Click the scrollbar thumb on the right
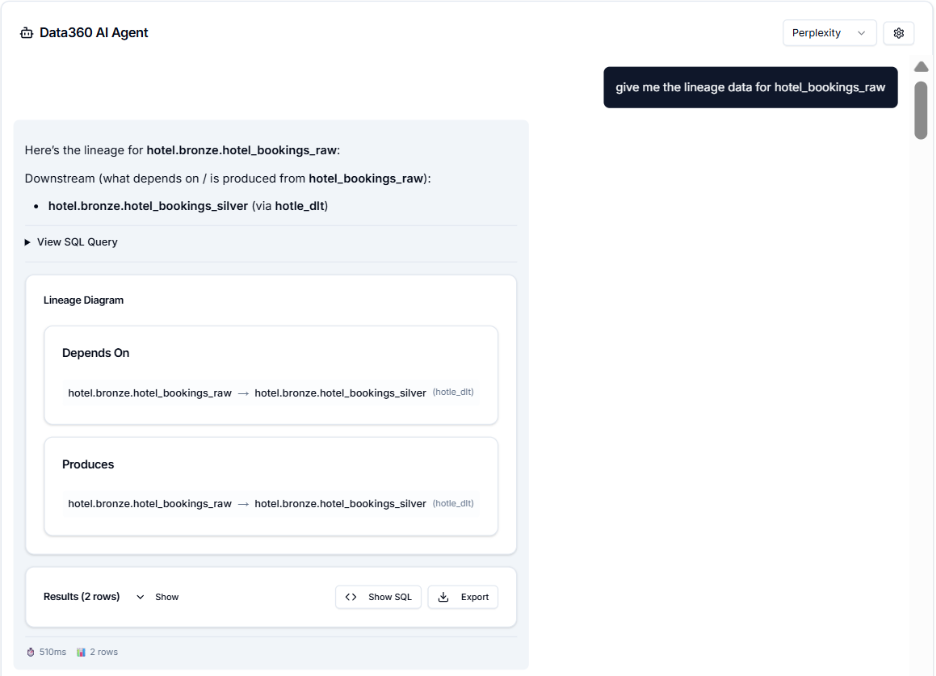The height and width of the screenshot is (676, 936). pyautogui.click(x=920, y=110)
